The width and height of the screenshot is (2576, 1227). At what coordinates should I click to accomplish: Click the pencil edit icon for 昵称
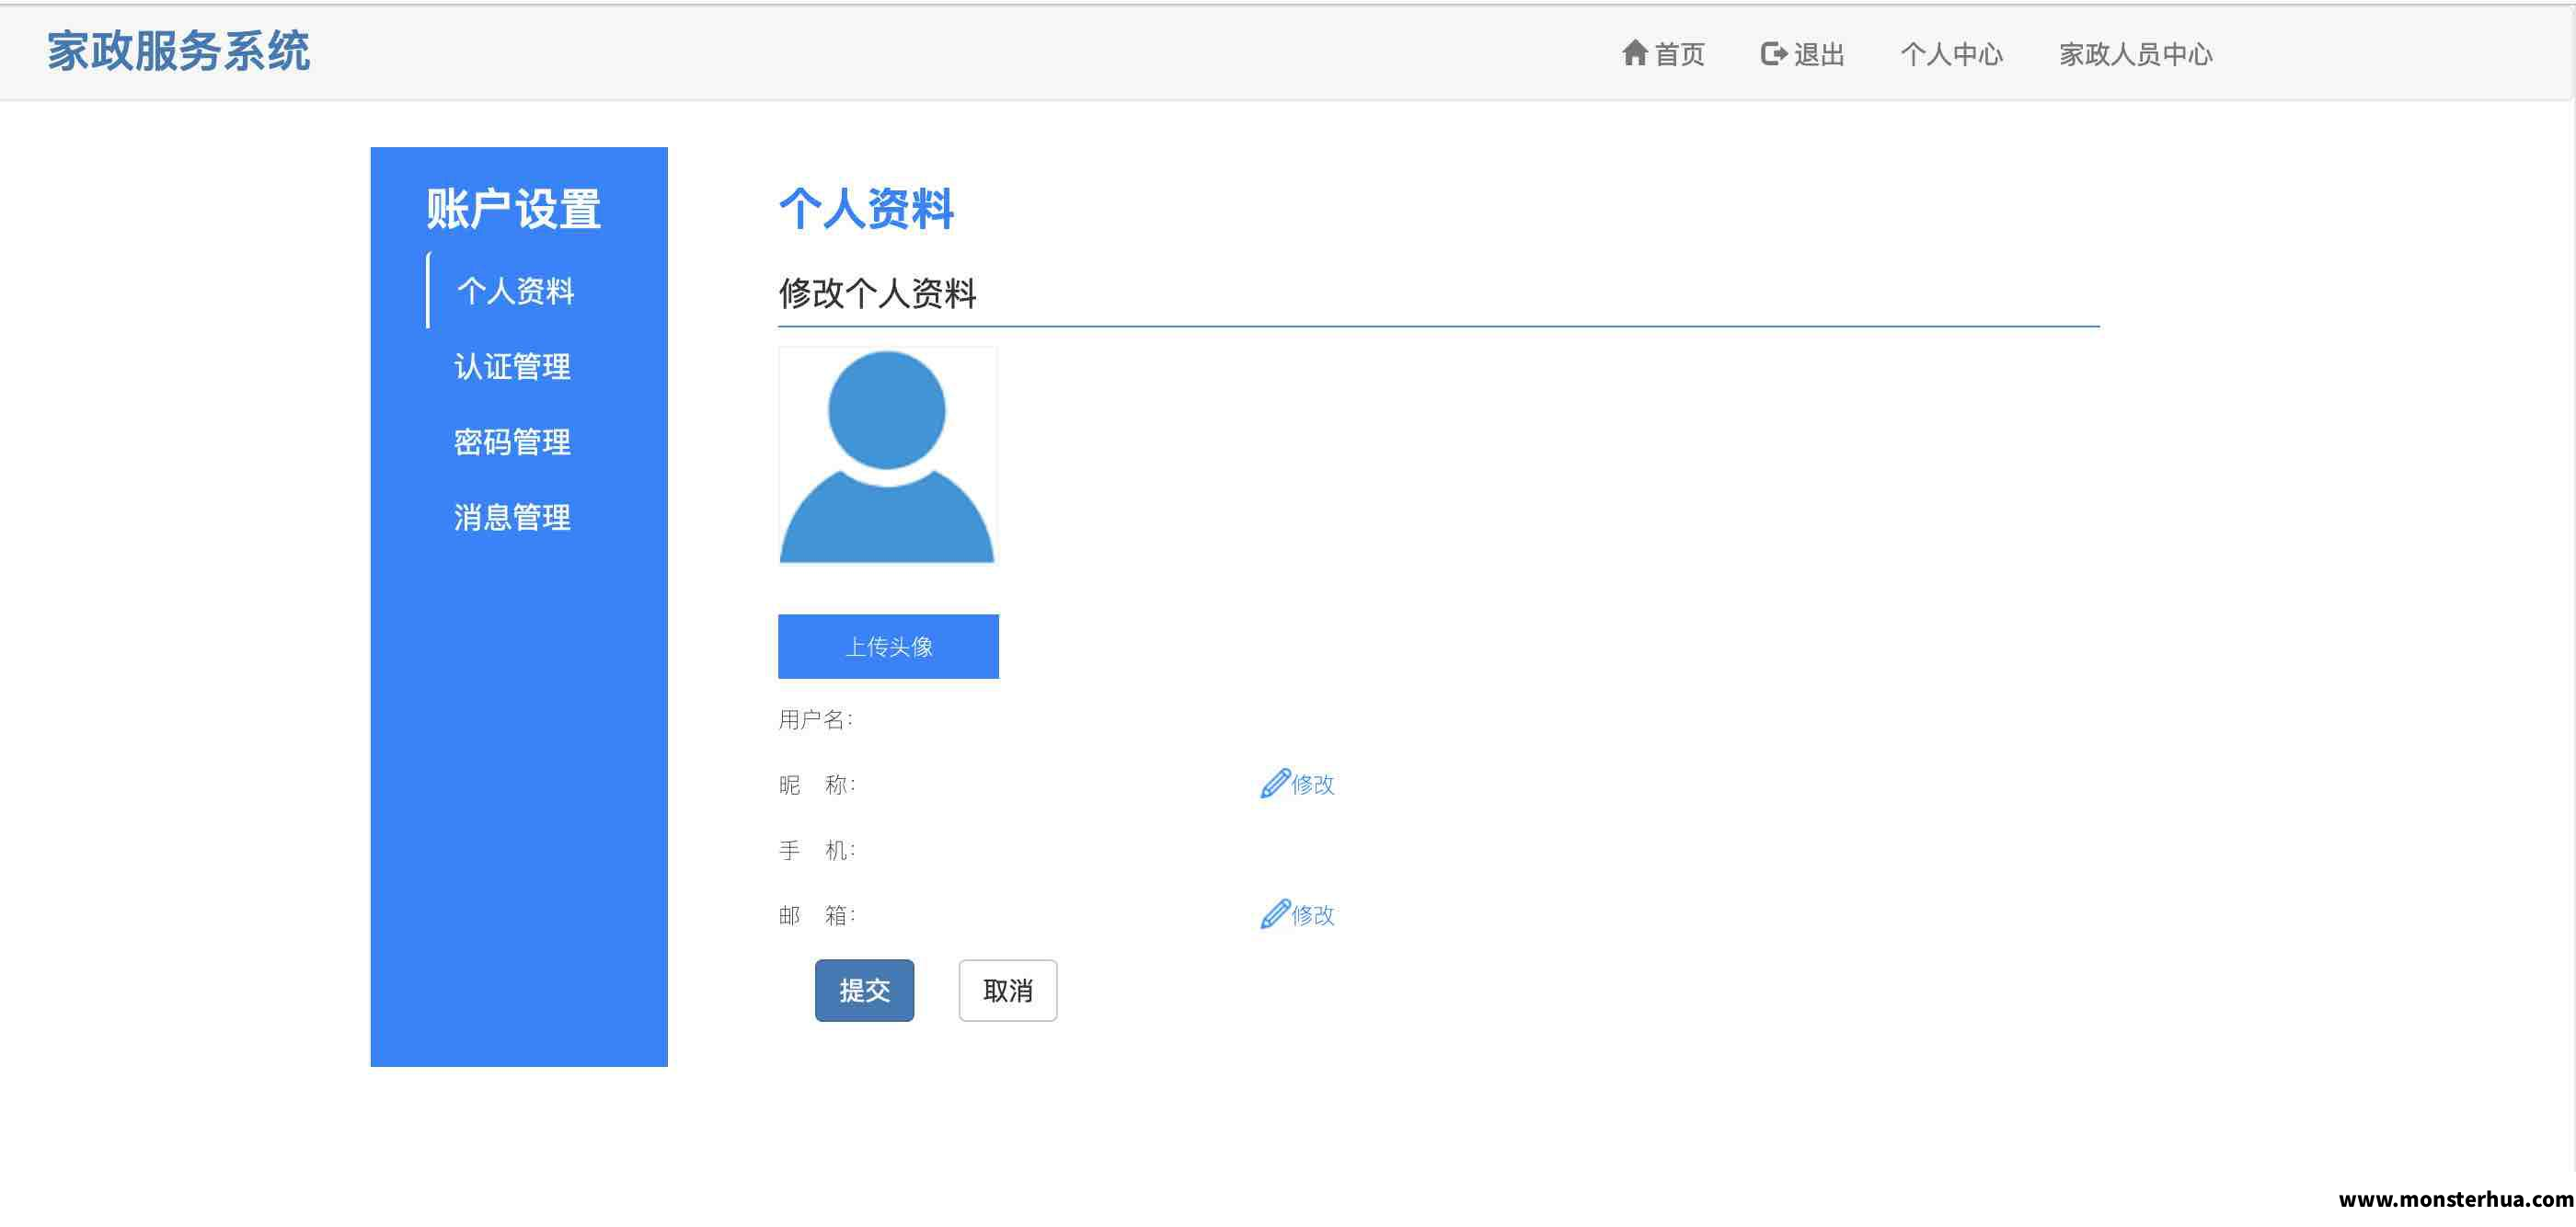coord(1274,783)
